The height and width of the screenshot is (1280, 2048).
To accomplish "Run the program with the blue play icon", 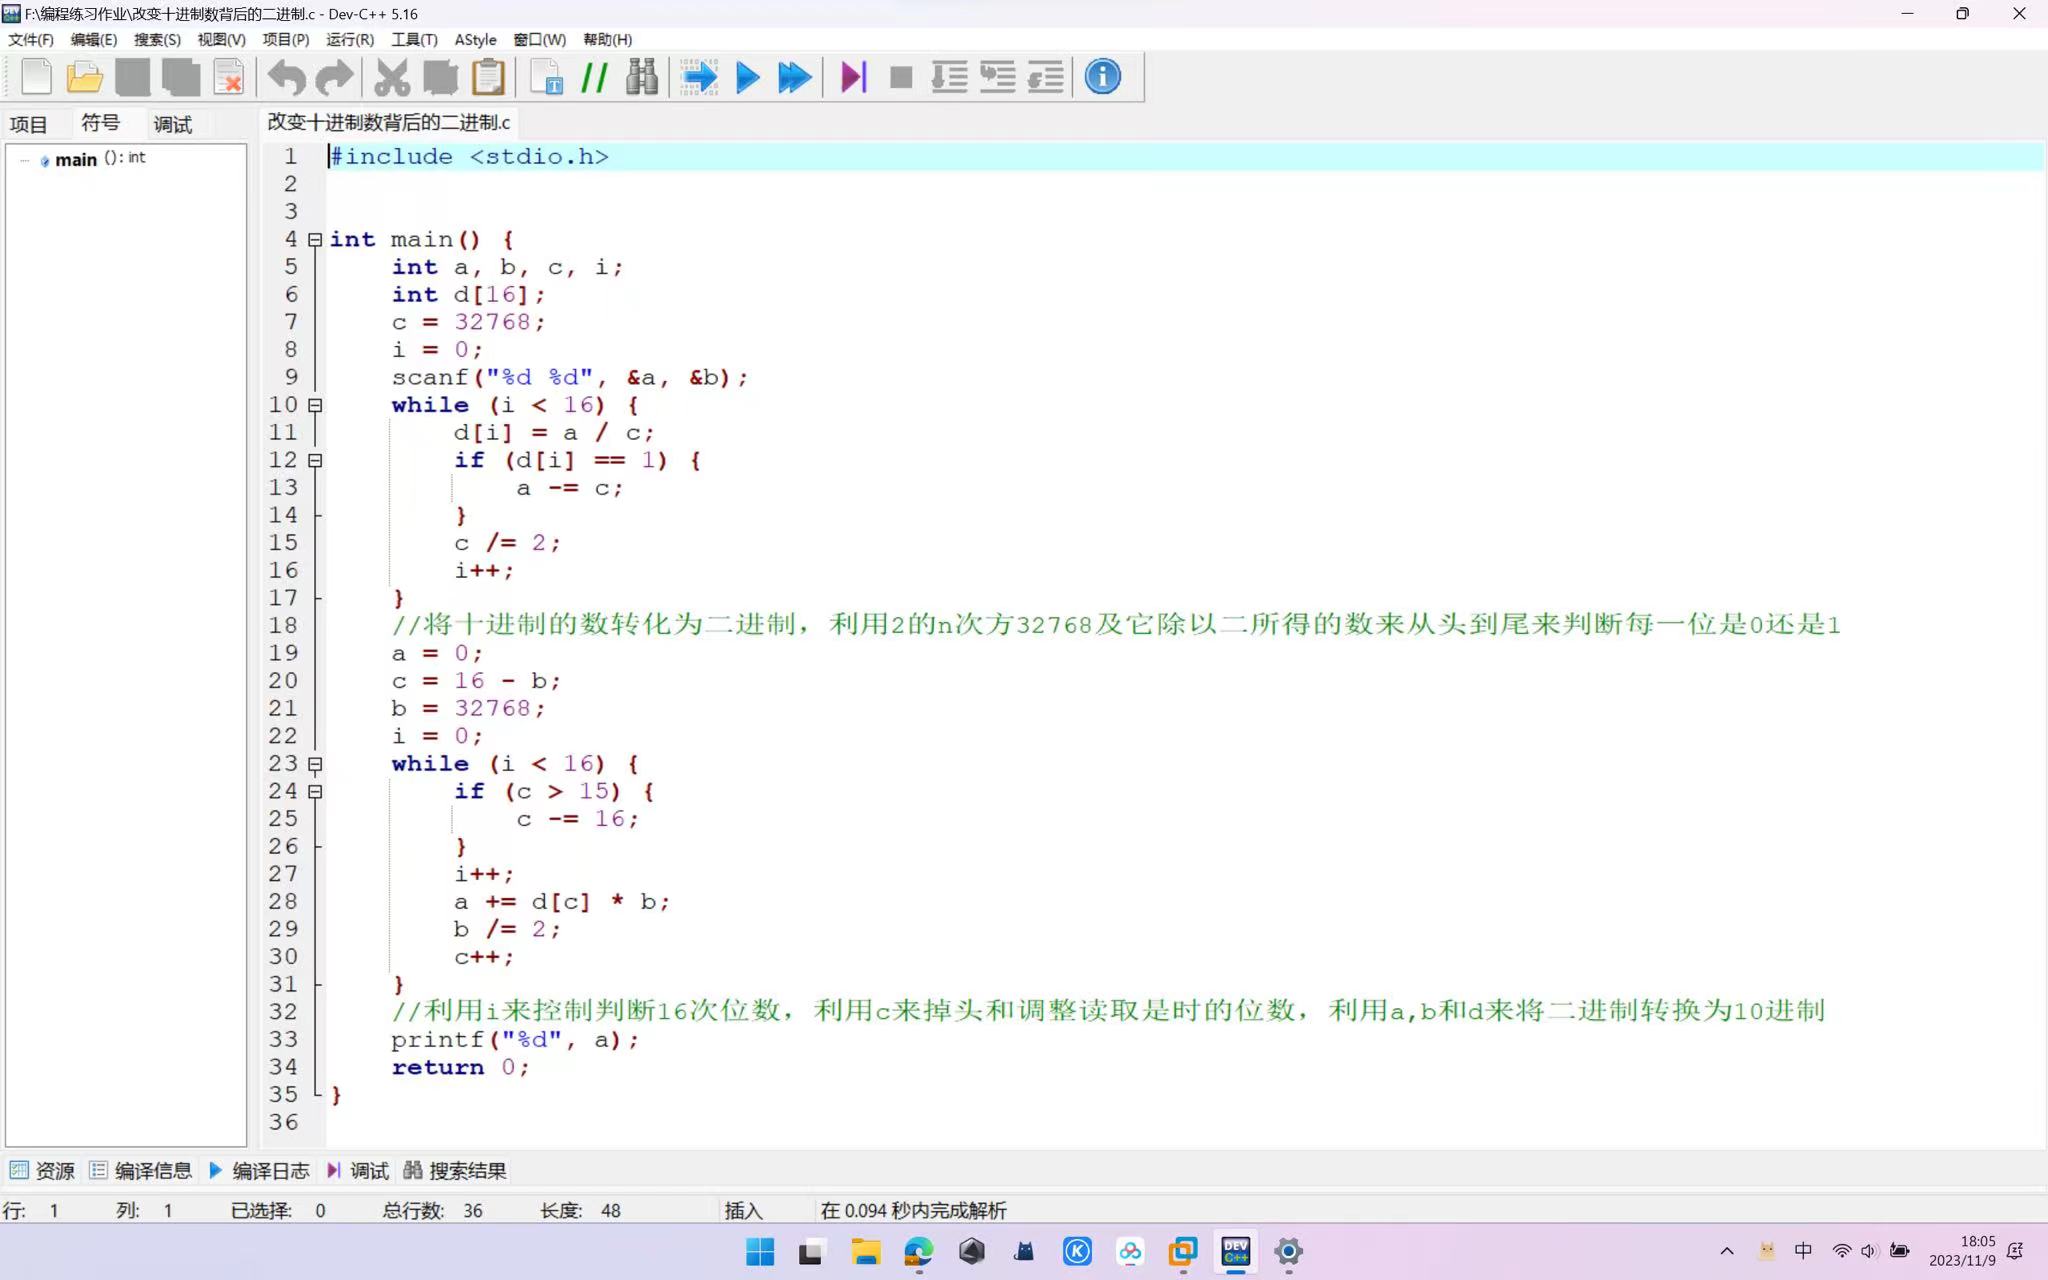I will coord(747,77).
